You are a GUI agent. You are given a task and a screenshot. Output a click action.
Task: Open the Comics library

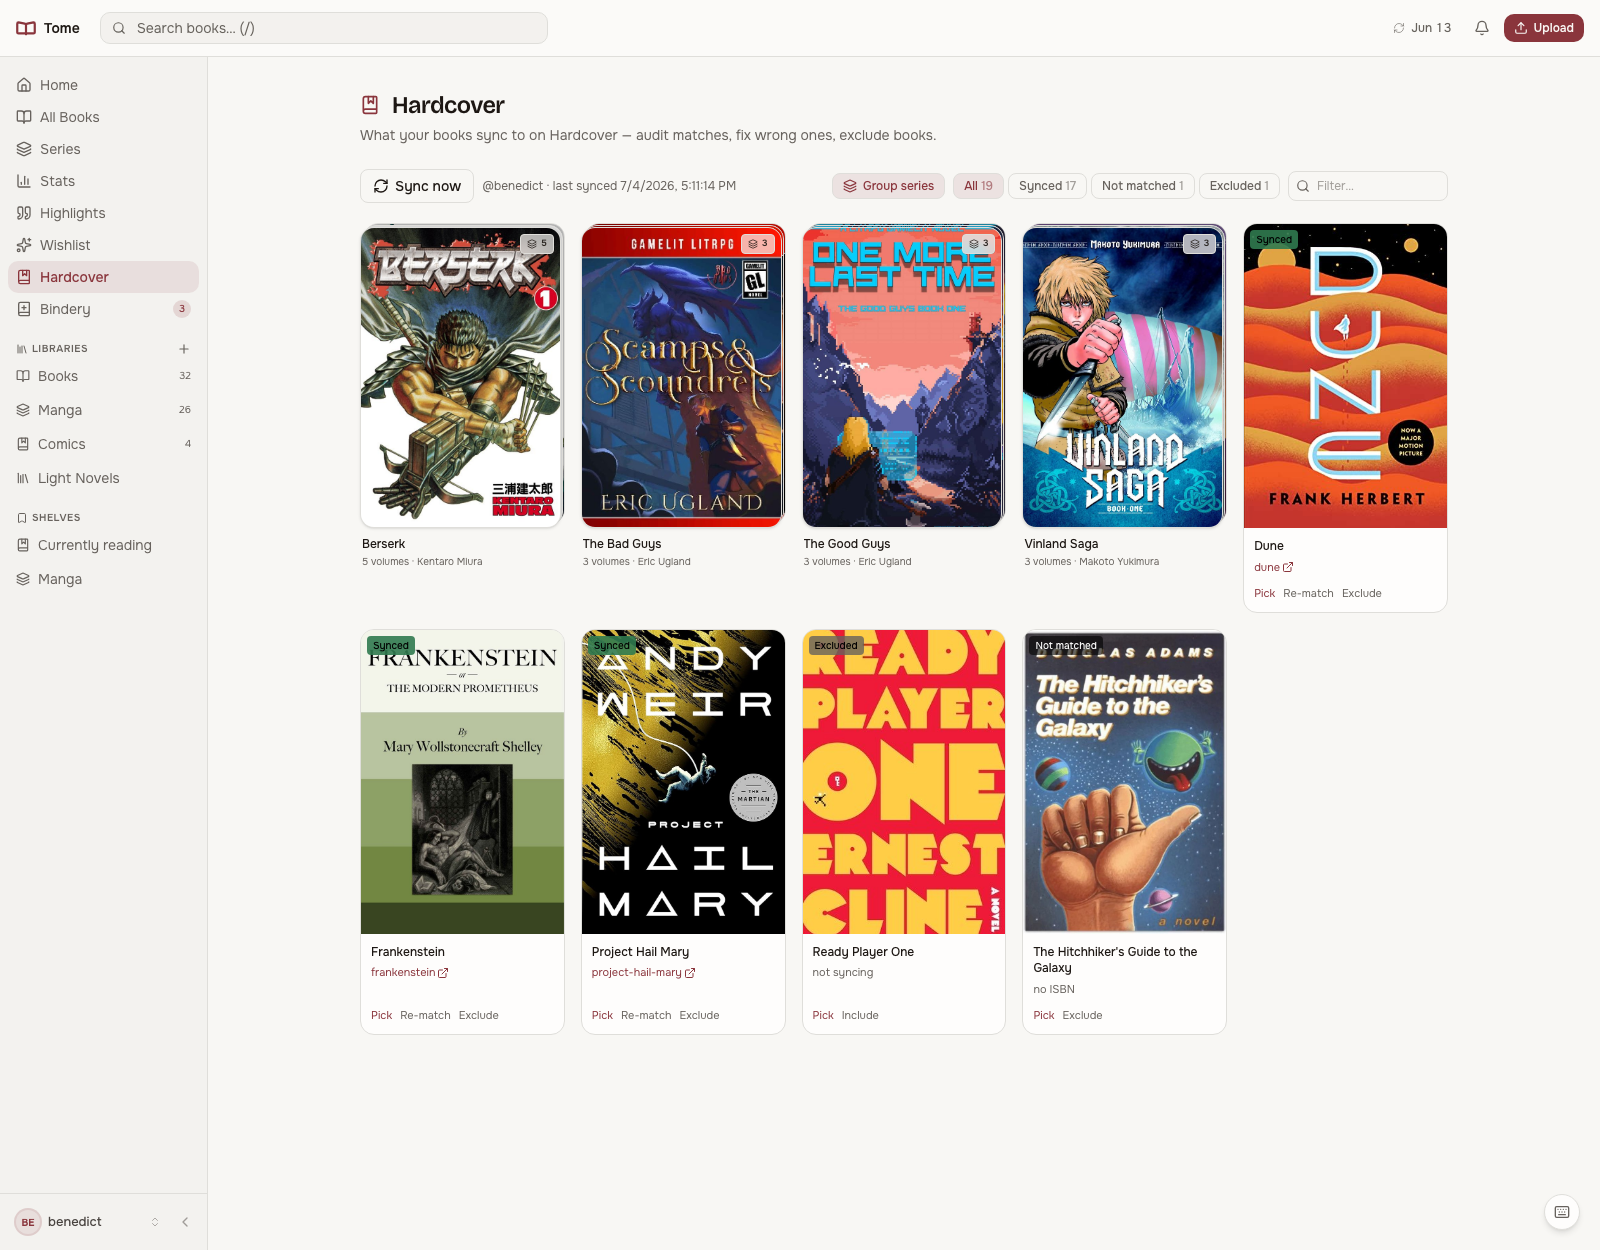(x=103, y=444)
